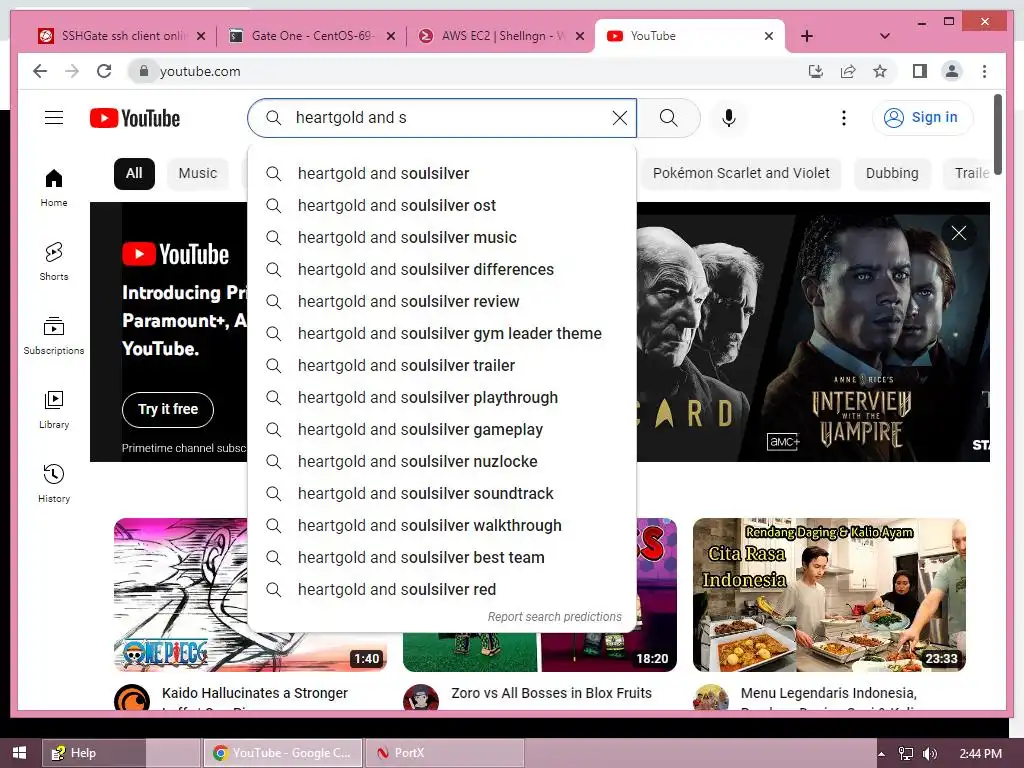Image resolution: width=1024 pixels, height=768 pixels.
Task: Close the SSHGate tab
Action: pyautogui.click(x=201, y=36)
